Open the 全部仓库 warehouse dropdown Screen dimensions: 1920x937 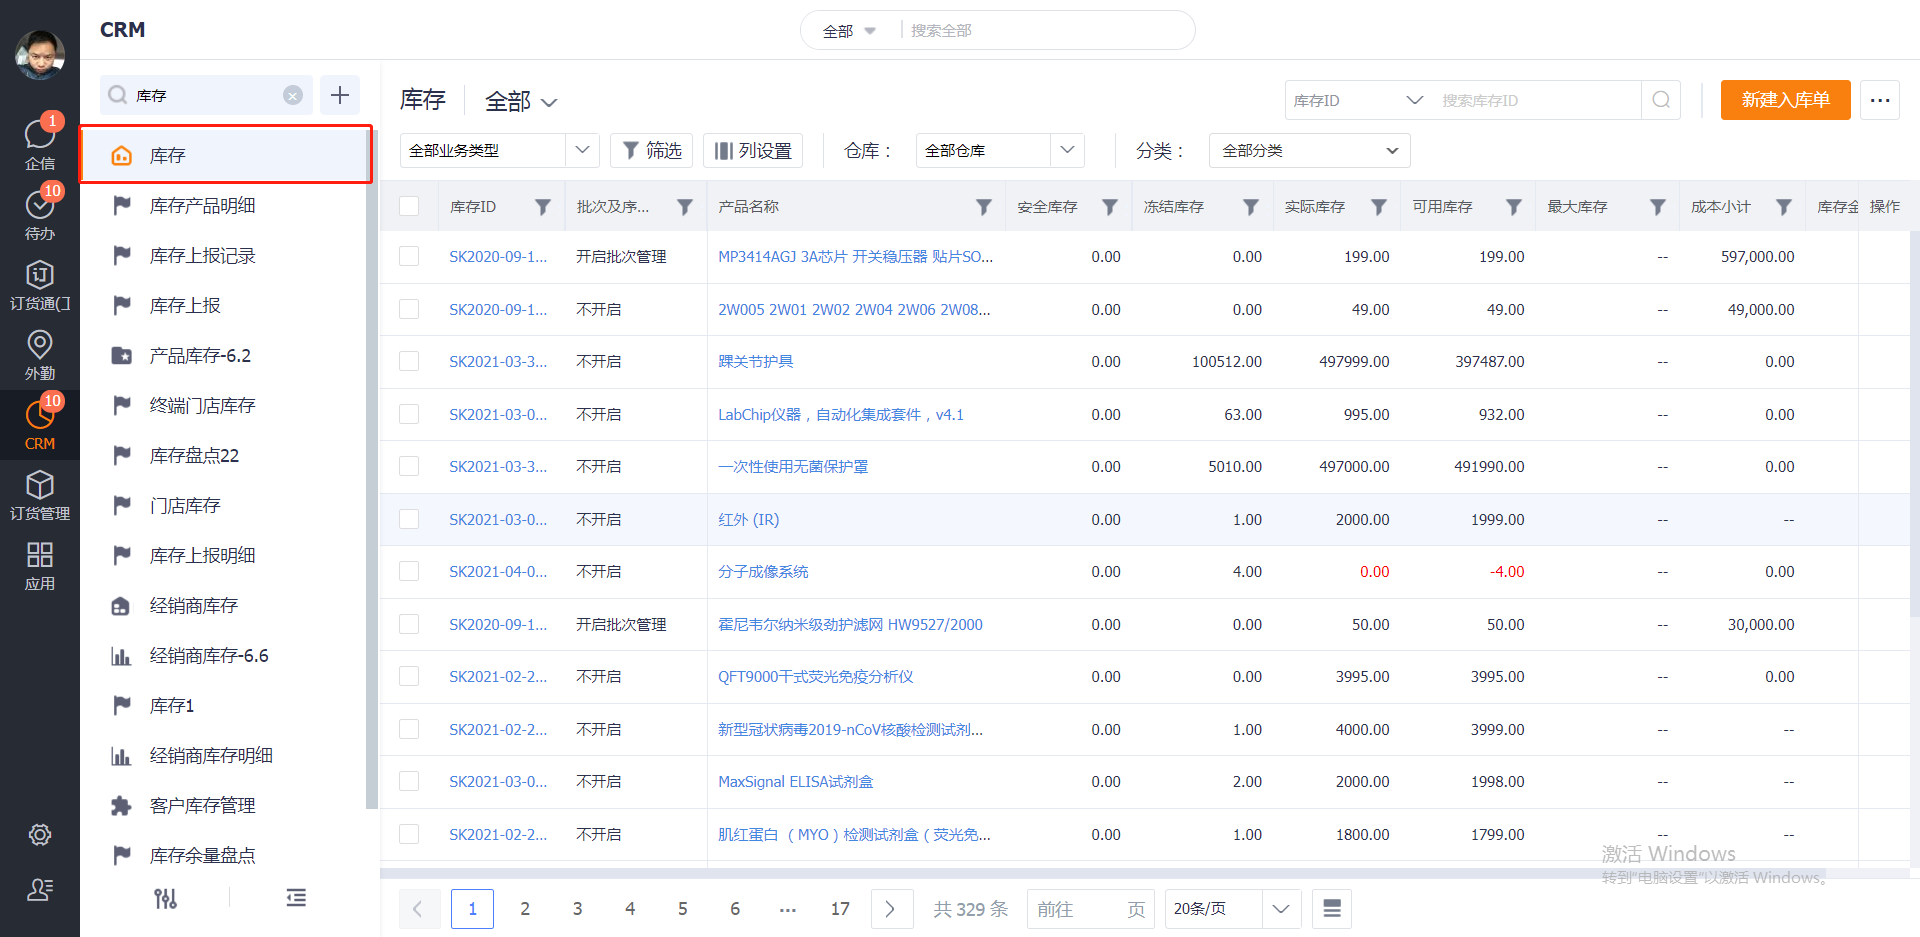pyautogui.click(x=1000, y=150)
